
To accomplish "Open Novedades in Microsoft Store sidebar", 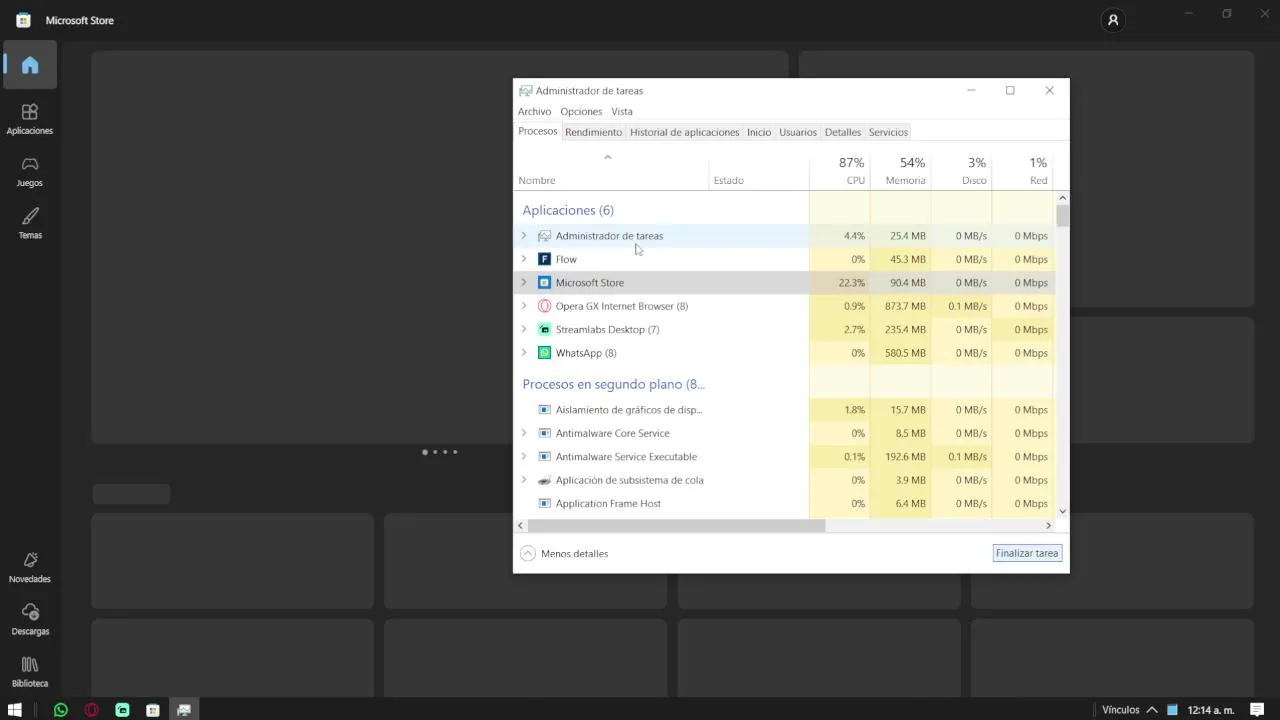I will (x=30, y=567).
